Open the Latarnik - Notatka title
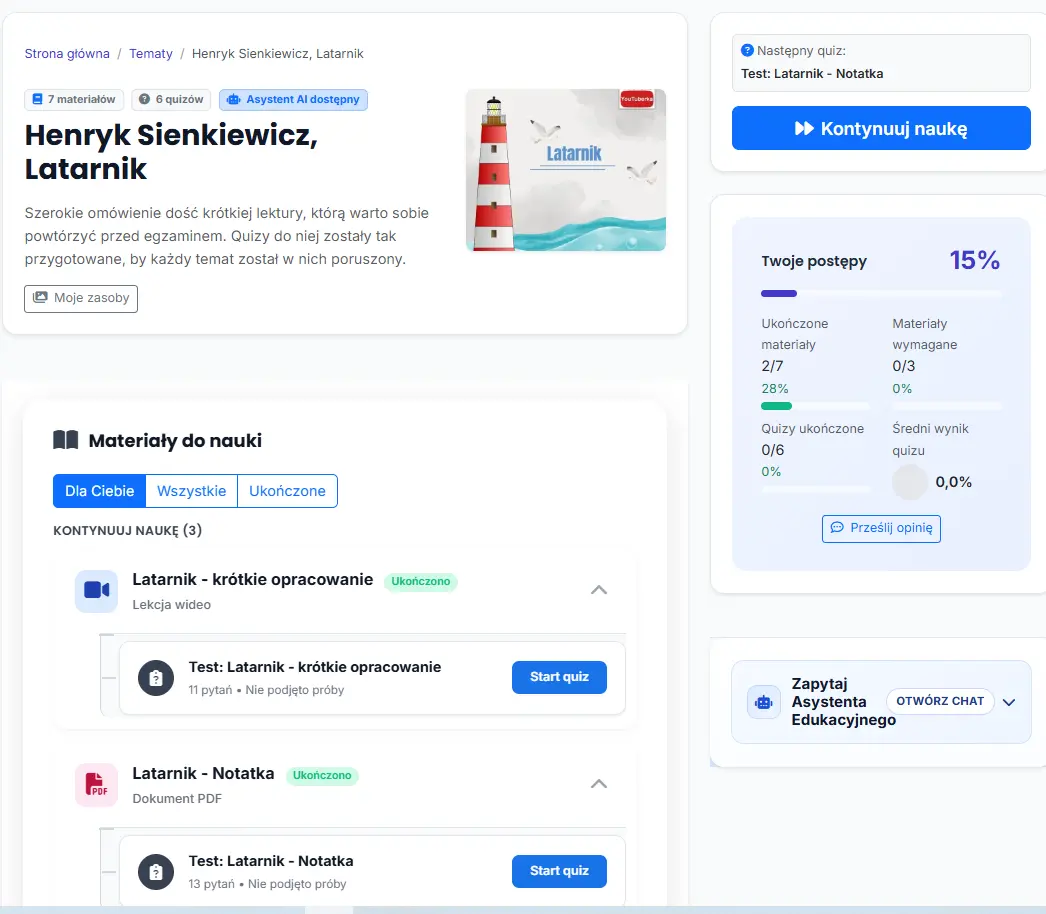Viewport: 1046px width, 914px height. click(x=203, y=773)
